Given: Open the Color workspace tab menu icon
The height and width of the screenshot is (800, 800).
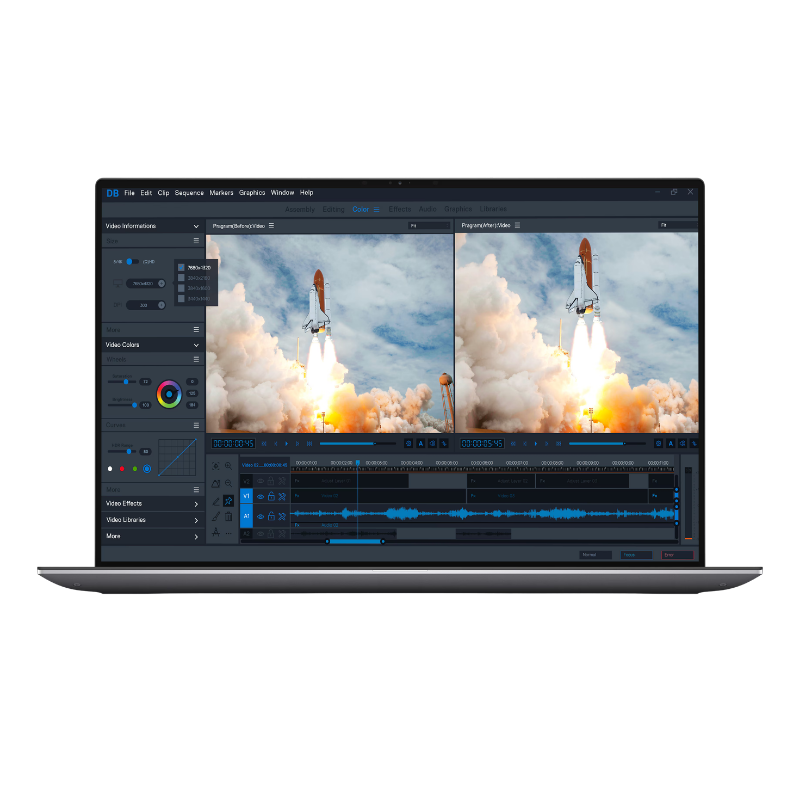Looking at the screenshot, I should 377,210.
